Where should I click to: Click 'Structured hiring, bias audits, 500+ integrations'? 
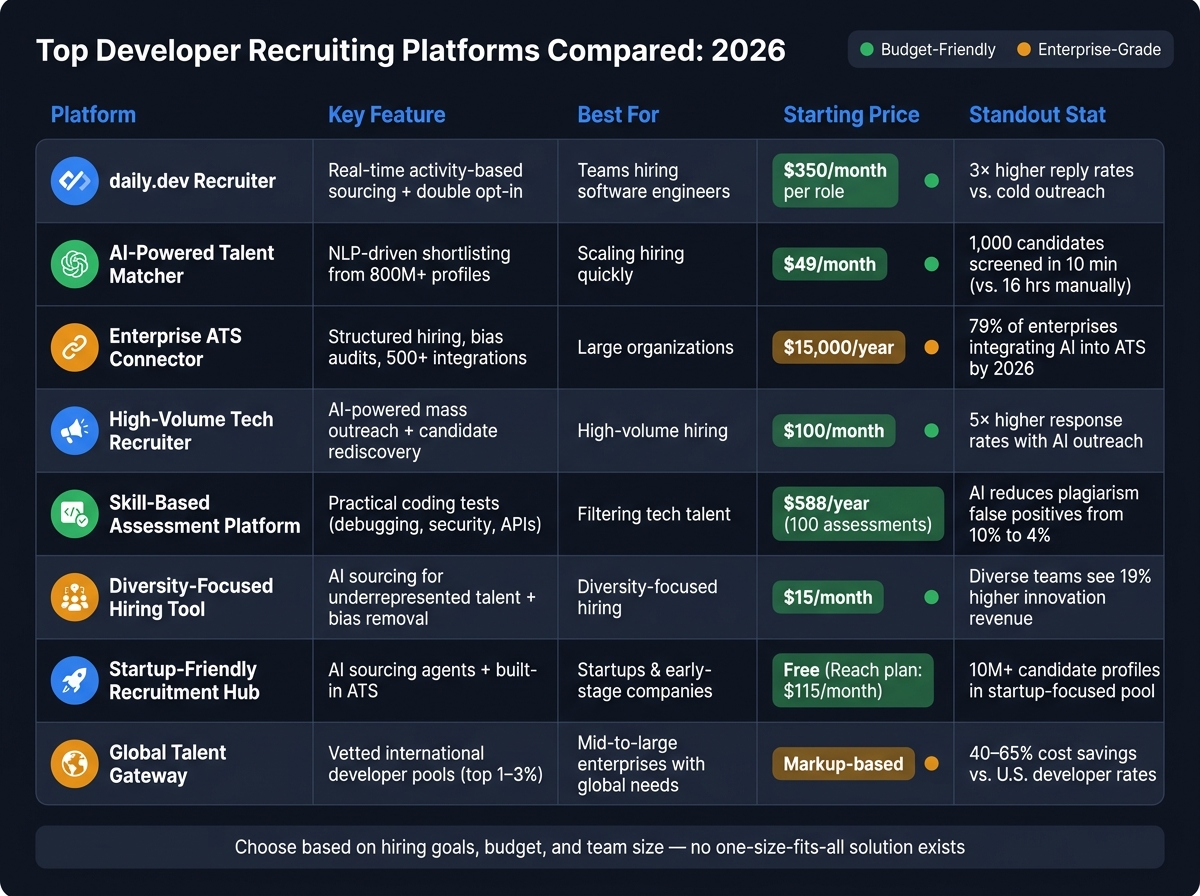(427, 347)
